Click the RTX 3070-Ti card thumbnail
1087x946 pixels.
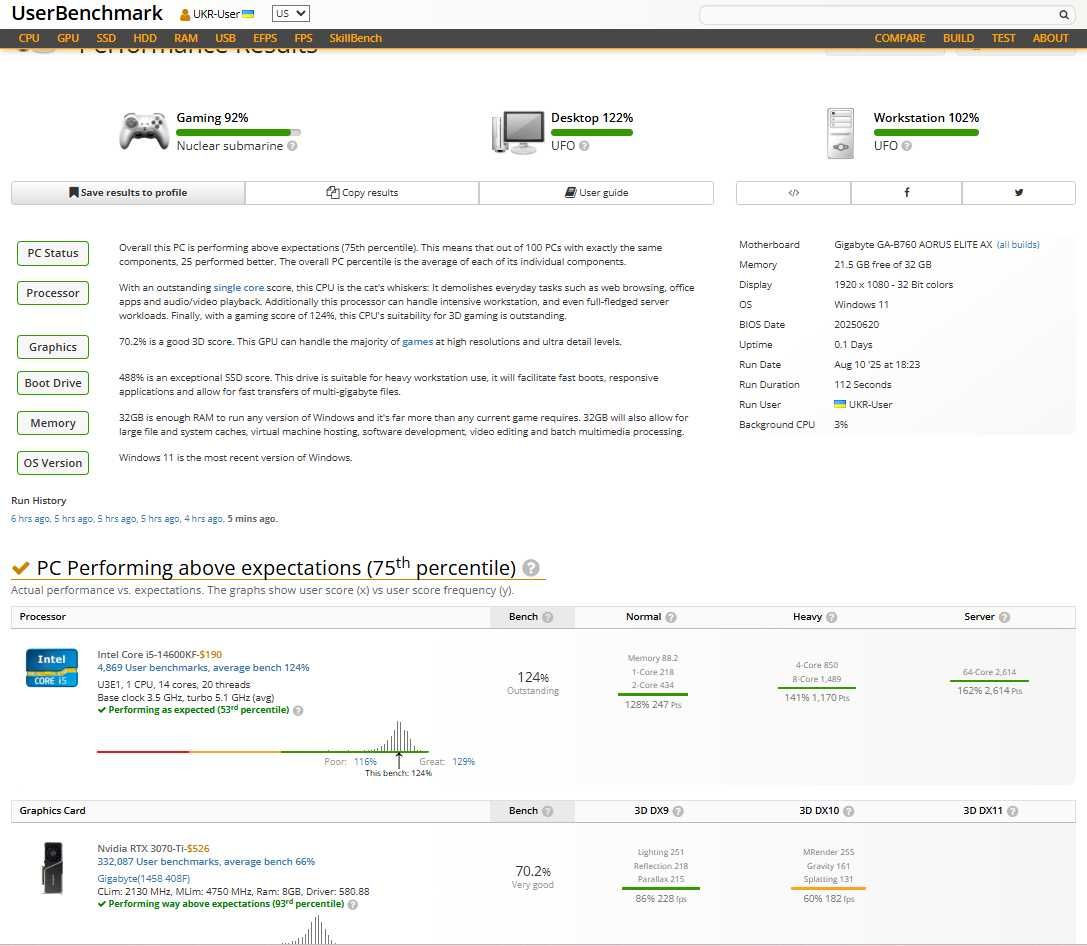(x=53, y=868)
